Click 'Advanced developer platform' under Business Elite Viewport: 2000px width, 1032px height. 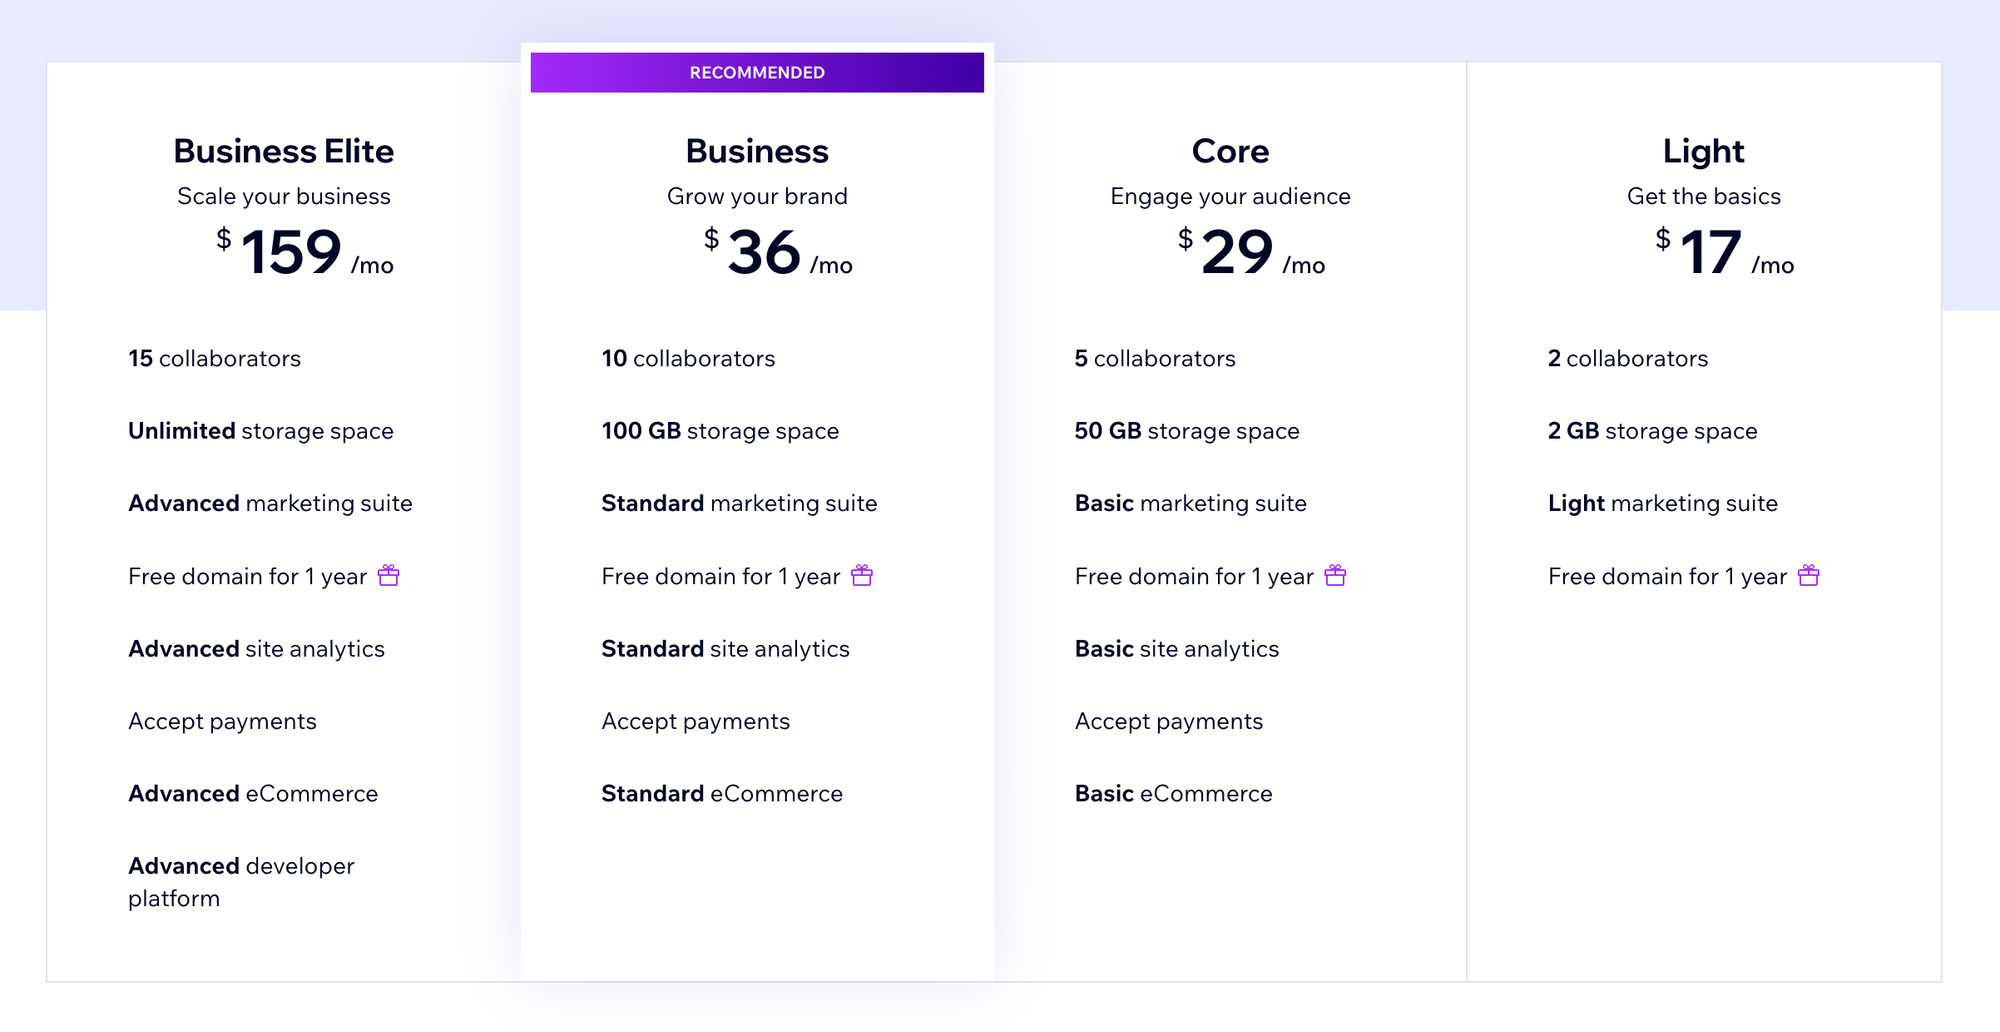[241, 882]
